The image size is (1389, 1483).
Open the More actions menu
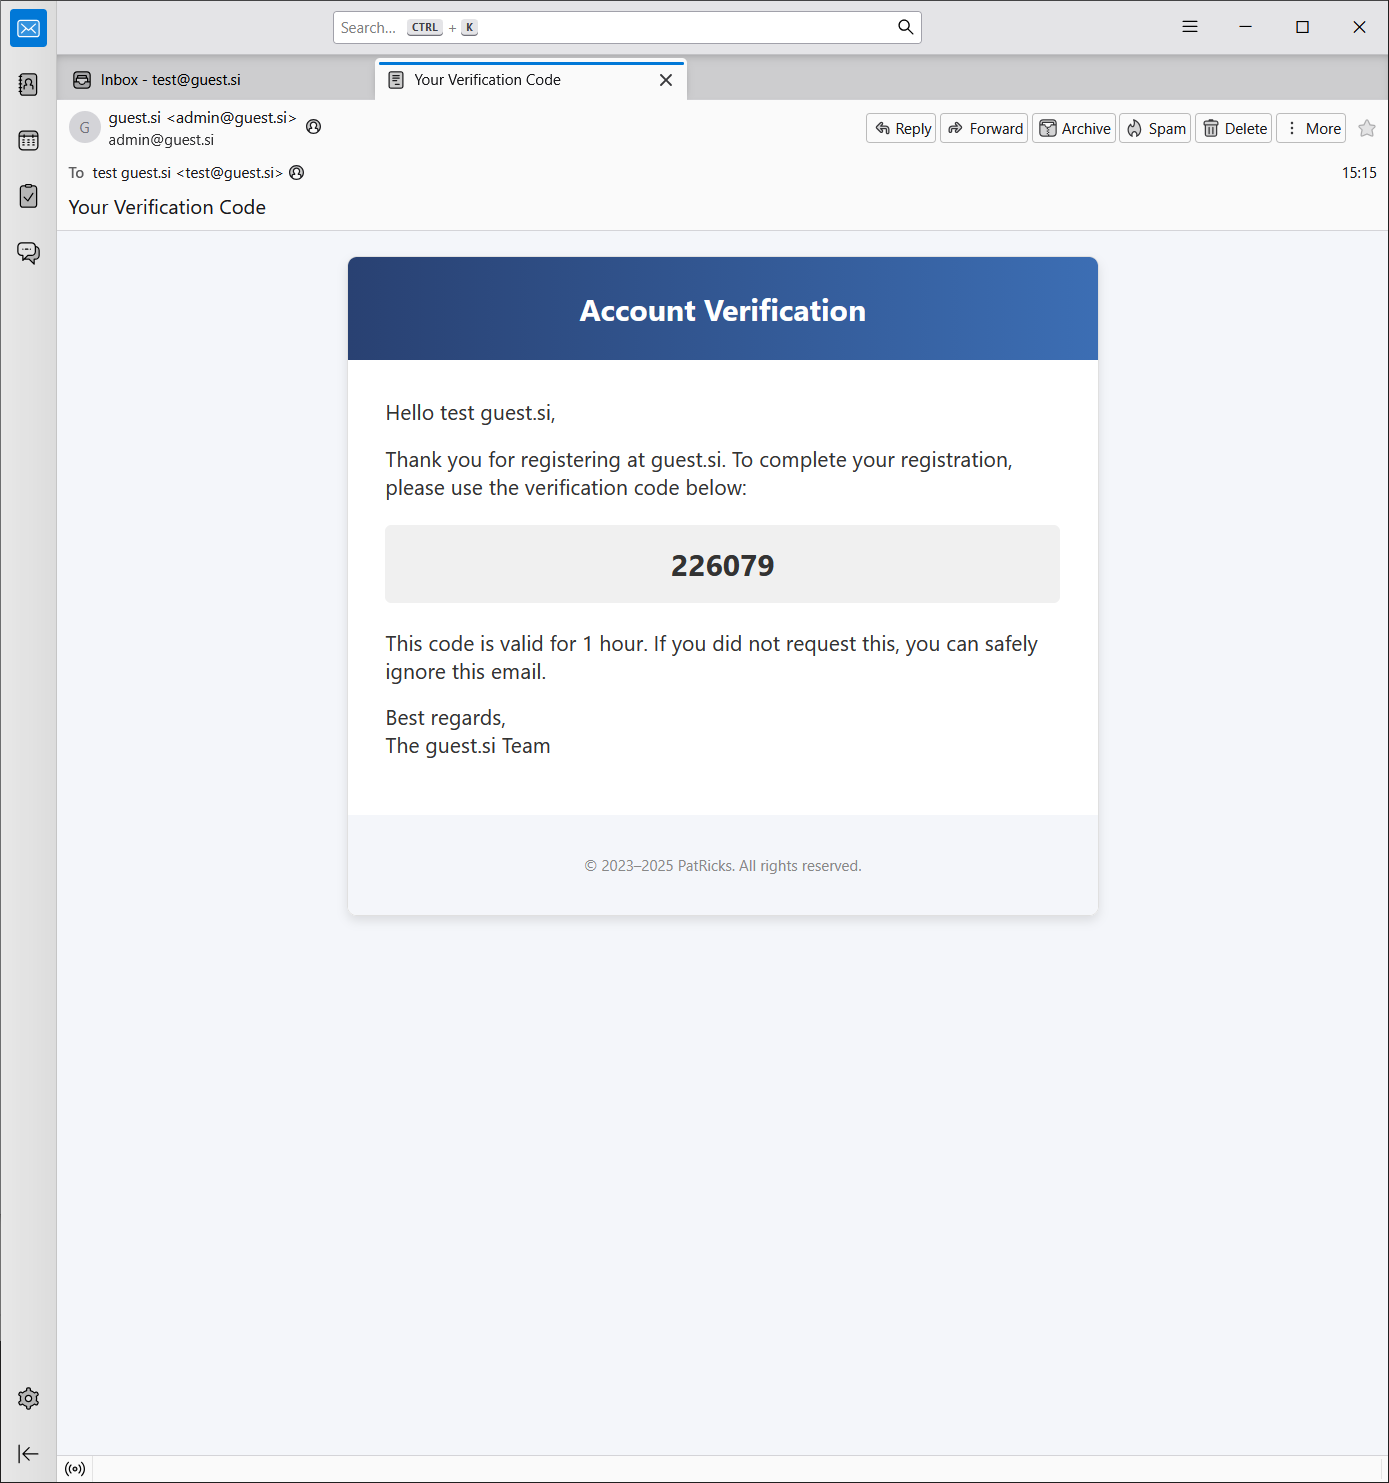pos(1311,128)
